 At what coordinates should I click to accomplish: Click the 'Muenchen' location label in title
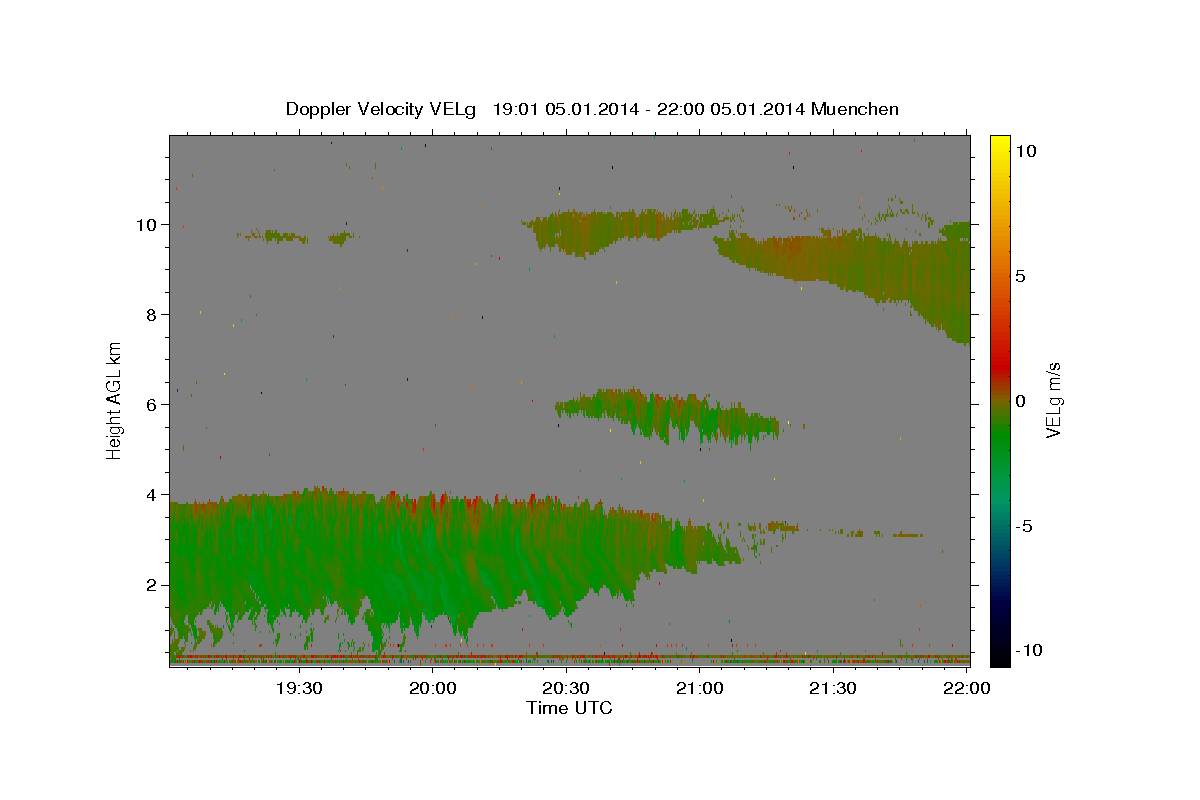coord(855,109)
